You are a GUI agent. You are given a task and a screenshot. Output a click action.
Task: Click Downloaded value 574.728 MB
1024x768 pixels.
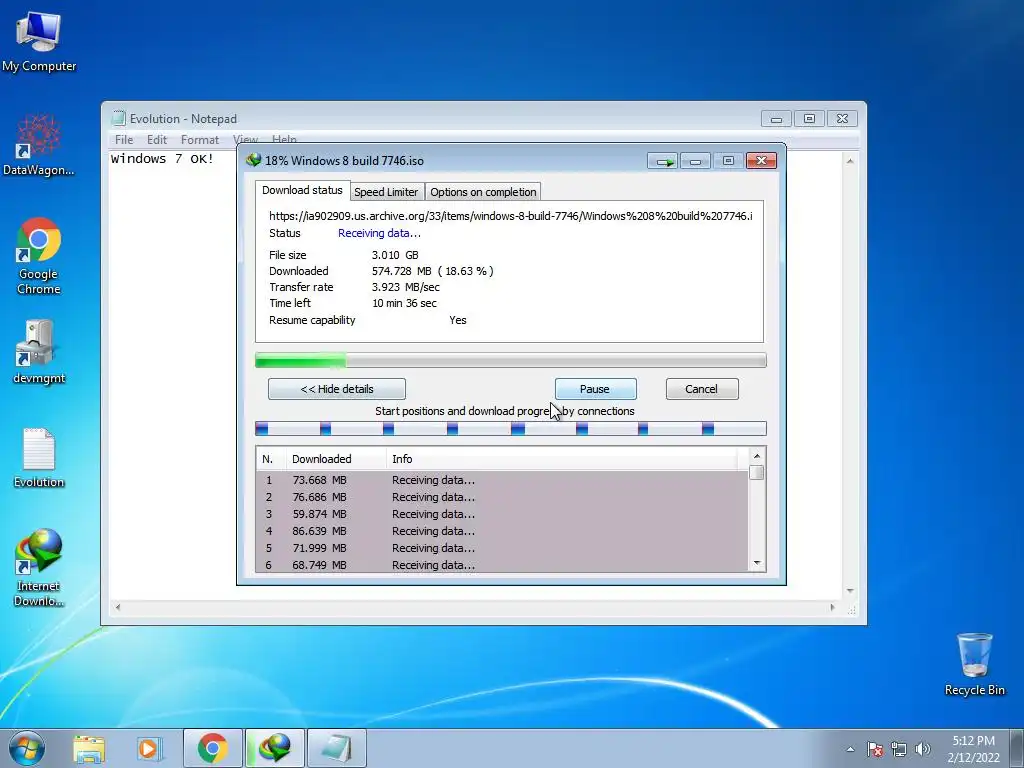[x=432, y=271]
